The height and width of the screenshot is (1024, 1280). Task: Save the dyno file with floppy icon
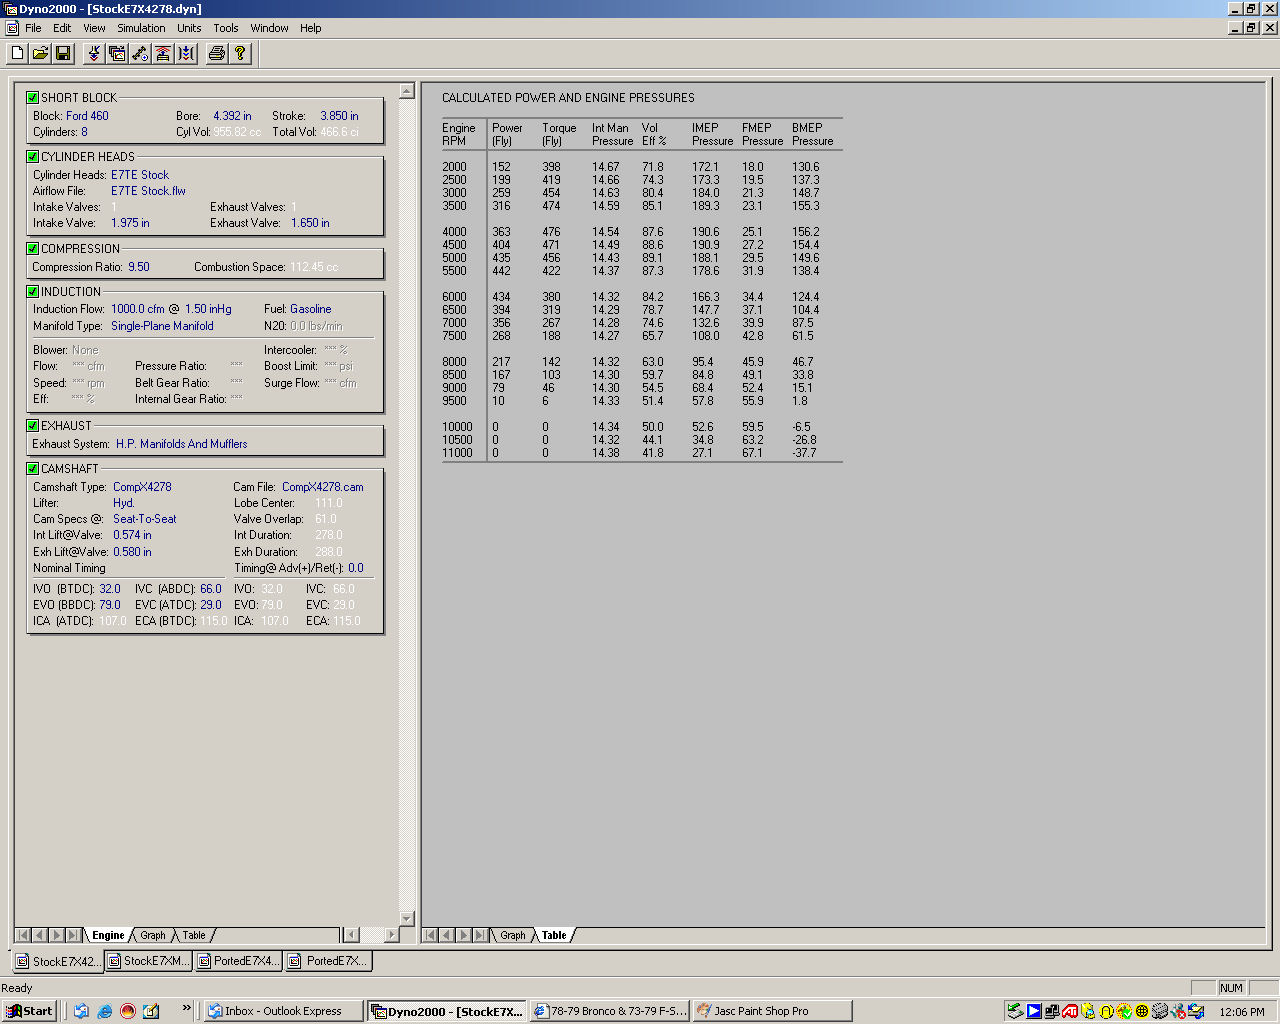click(63, 53)
